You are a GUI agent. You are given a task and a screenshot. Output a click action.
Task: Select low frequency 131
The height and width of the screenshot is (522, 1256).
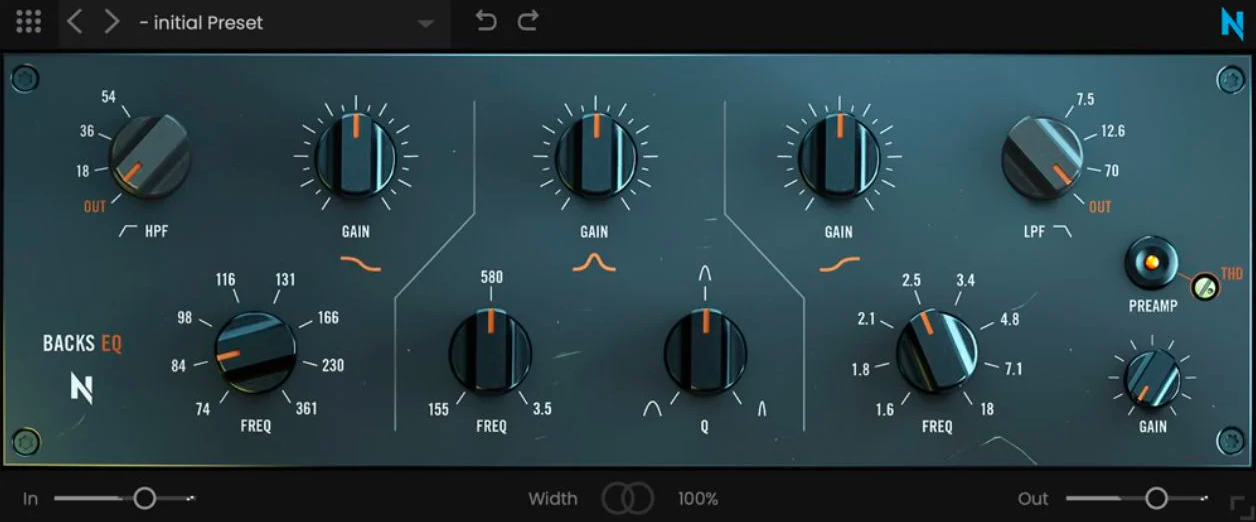pyautogui.click(x=285, y=281)
